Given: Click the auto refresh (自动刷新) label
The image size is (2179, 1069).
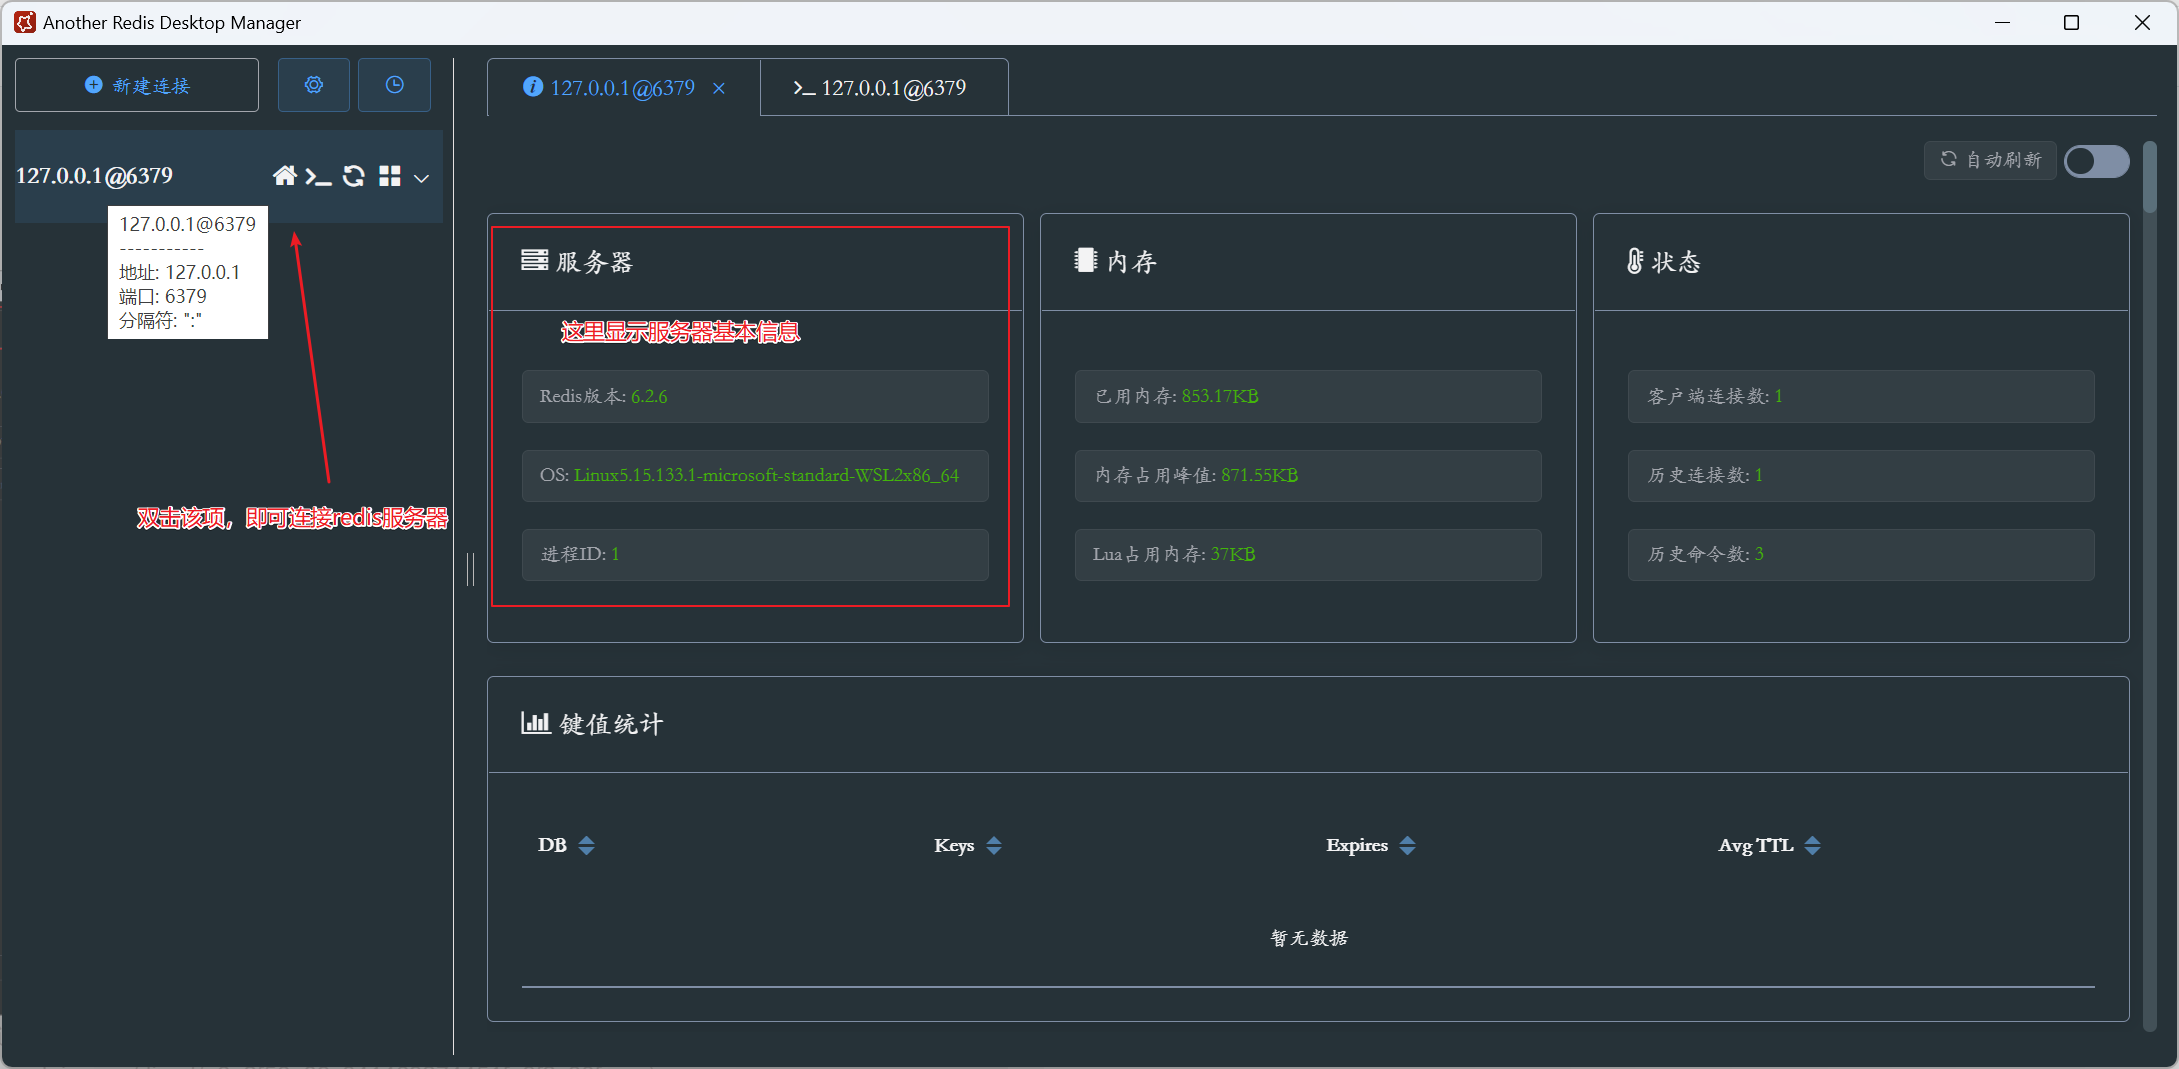Looking at the screenshot, I should tap(1990, 160).
